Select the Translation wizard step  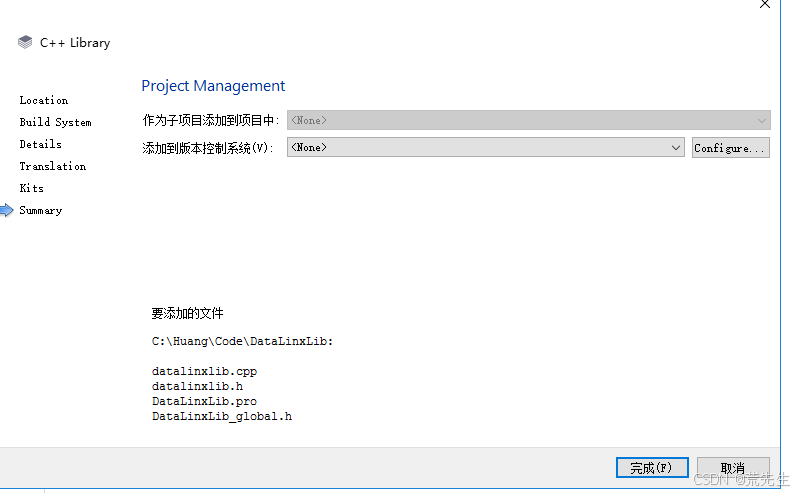(53, 166)
